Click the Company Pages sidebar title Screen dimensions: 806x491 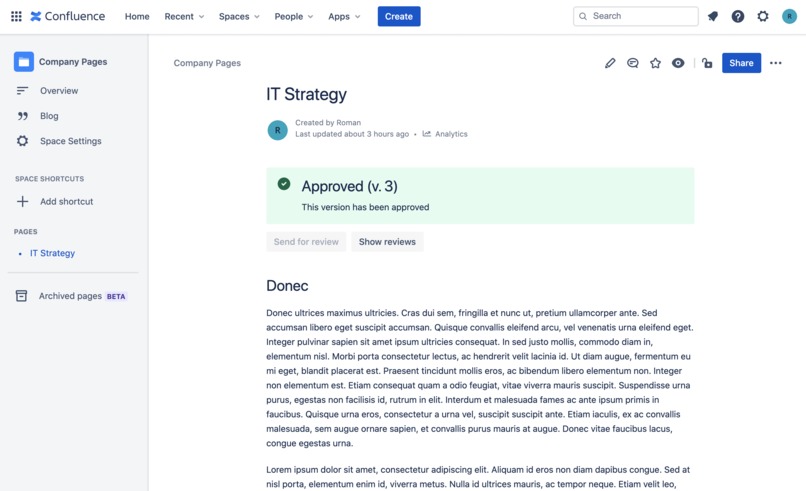pos(73,62)
